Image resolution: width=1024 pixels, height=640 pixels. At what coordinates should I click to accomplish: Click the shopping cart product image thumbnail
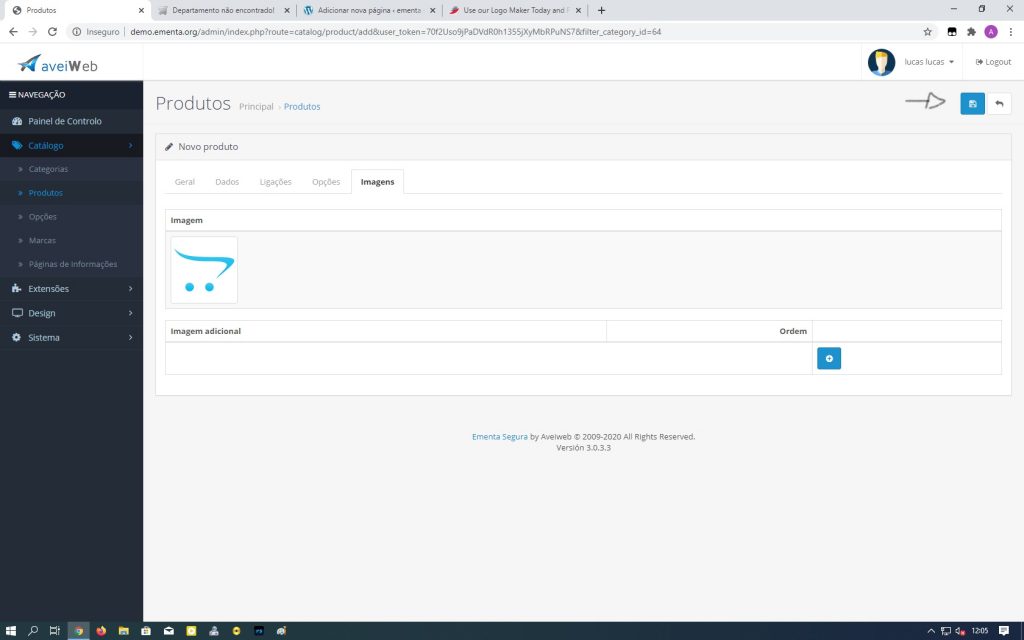point(204,270)
